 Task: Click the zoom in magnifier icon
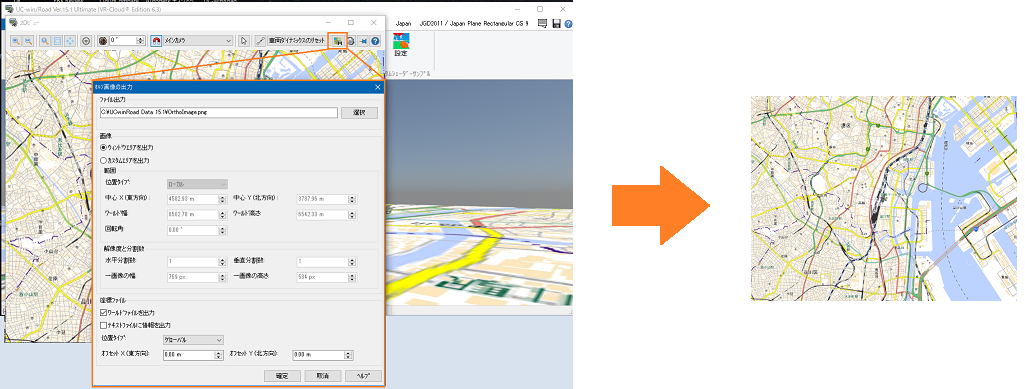point(16,41)
